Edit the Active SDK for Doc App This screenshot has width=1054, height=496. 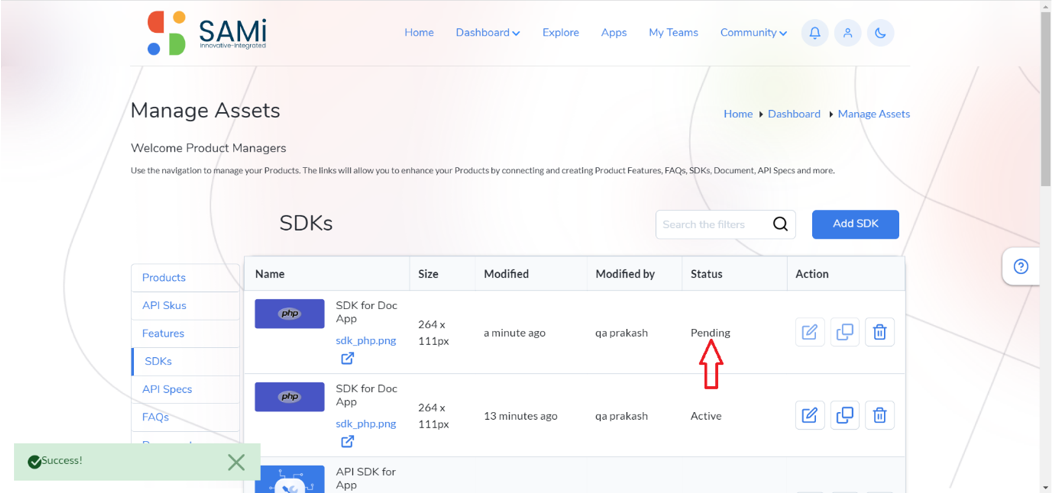click(x=809, y=415)
